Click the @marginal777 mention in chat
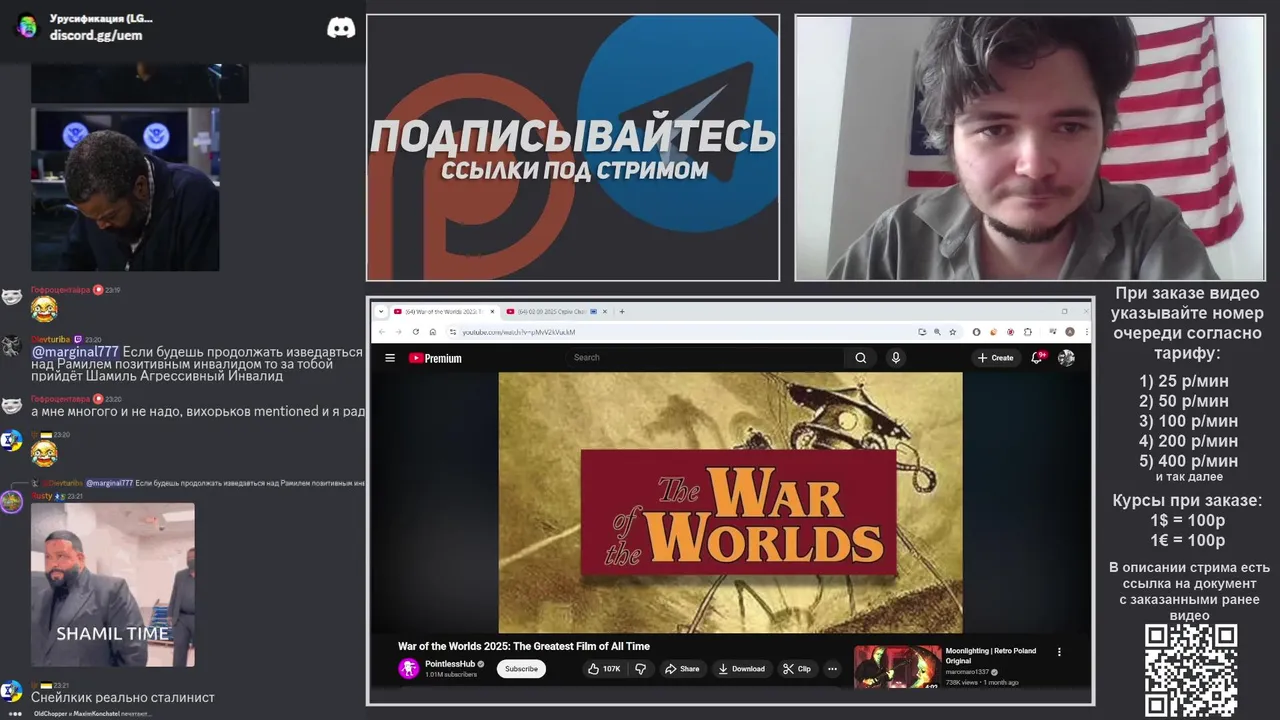Screen dimensions: 1280x720 [x=75, y=352]
